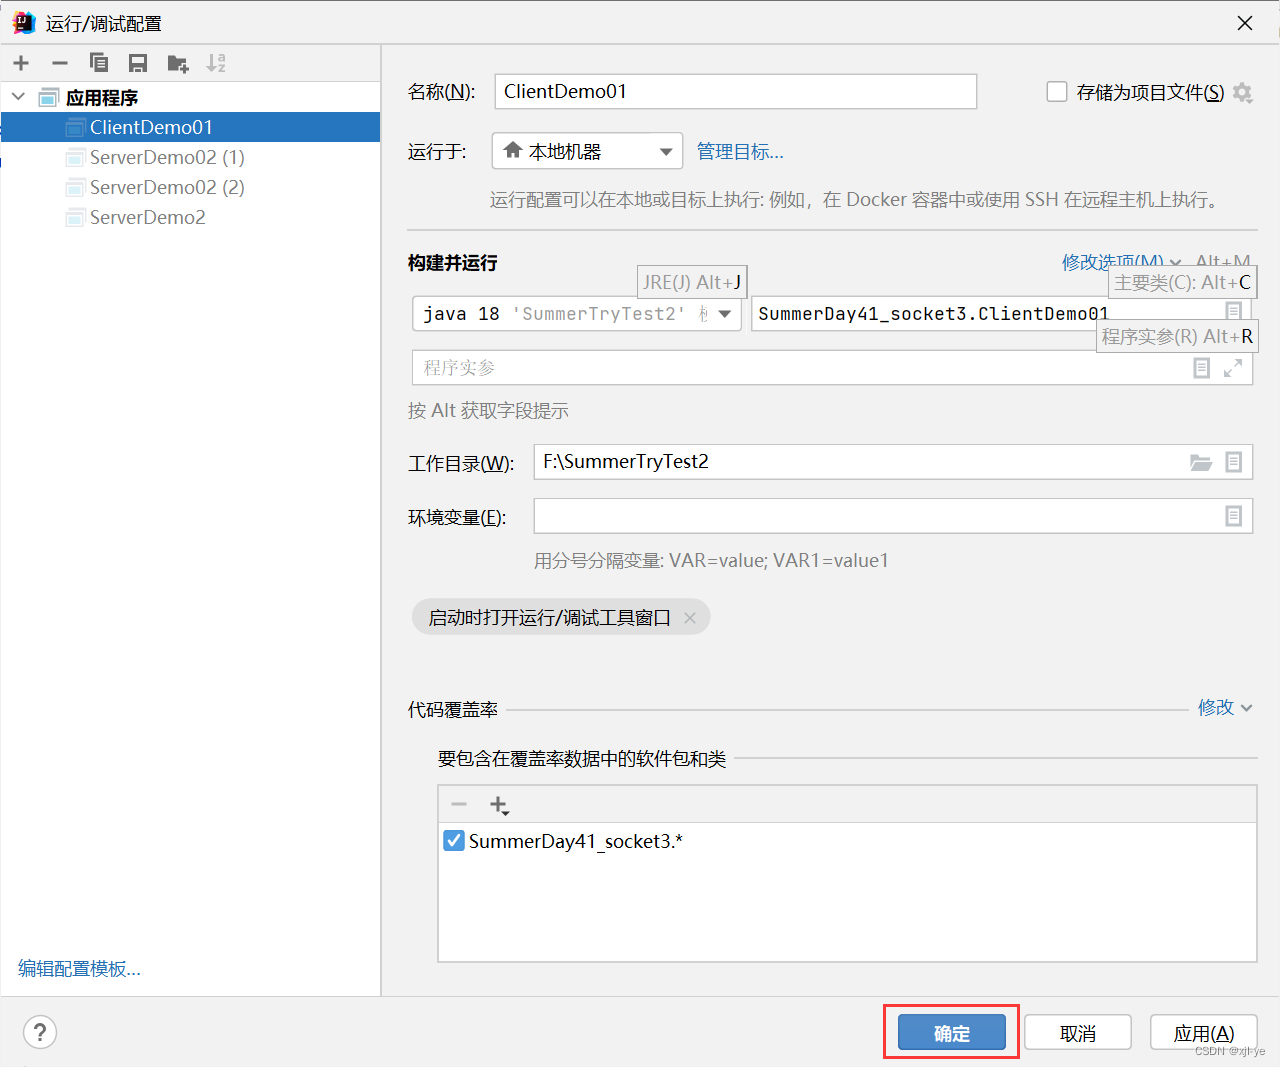
Task: Open the help question mark button
Action: click(40, 1032)
